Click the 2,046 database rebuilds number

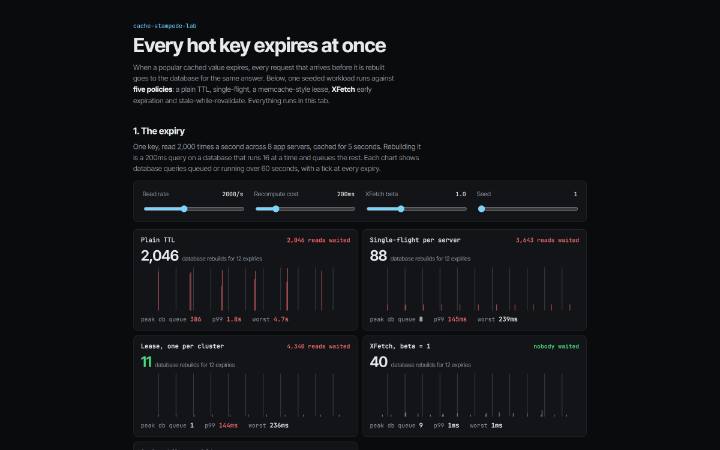[x=159, y=256]
